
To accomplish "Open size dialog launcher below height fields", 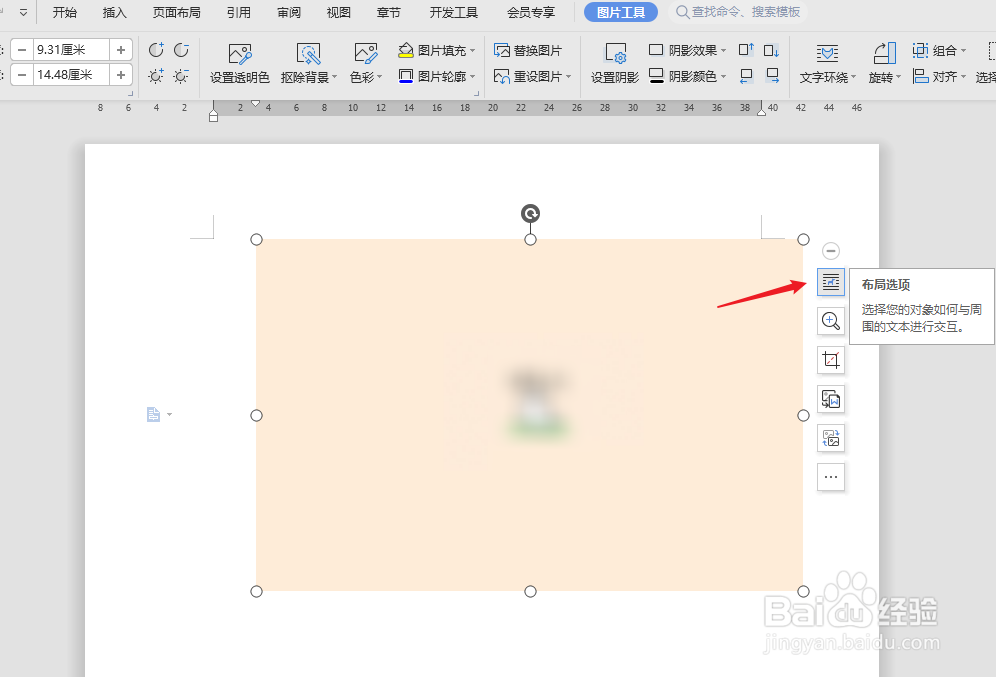I will [131, 93].
